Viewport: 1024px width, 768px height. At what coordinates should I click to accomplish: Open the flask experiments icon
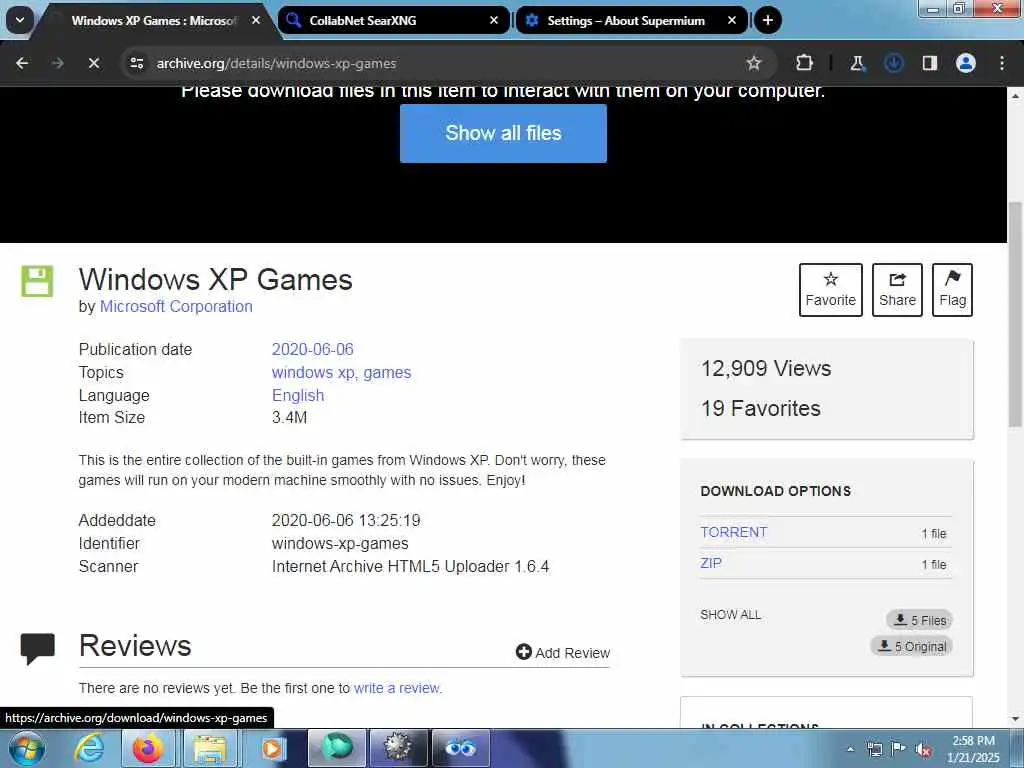click(x=857, y=63)
